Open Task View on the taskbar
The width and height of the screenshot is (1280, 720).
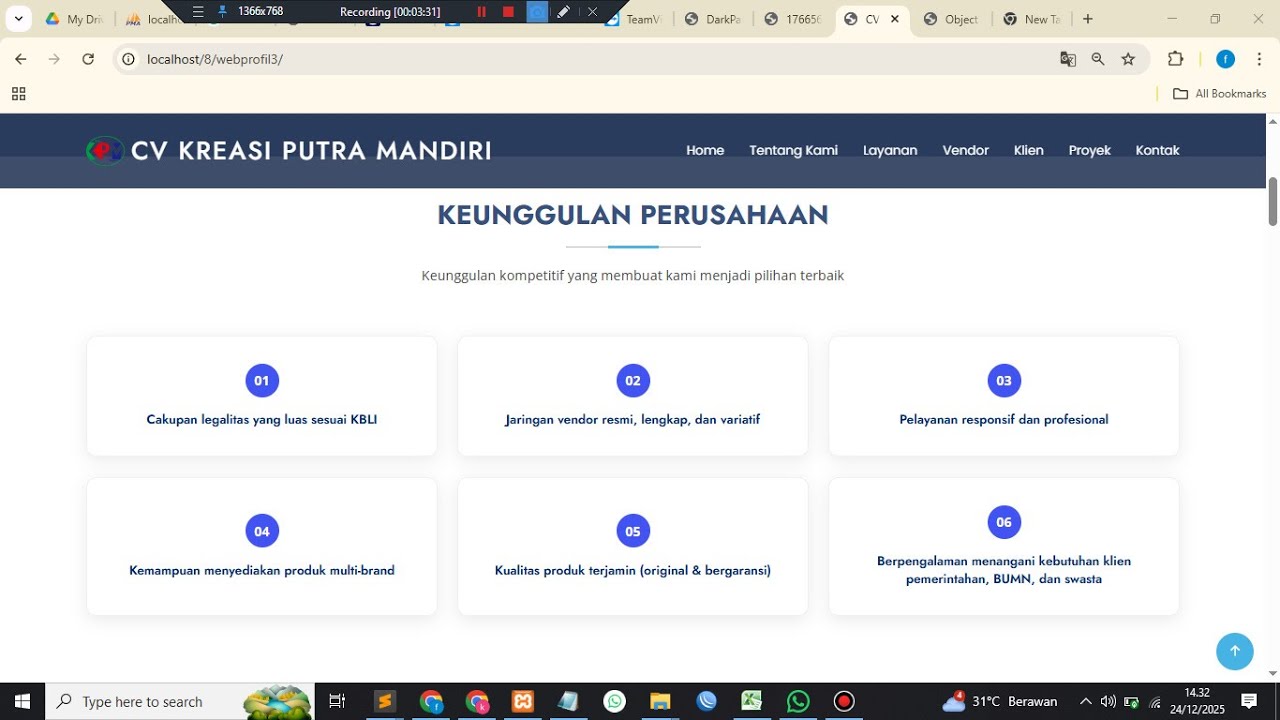pos(337,701)
